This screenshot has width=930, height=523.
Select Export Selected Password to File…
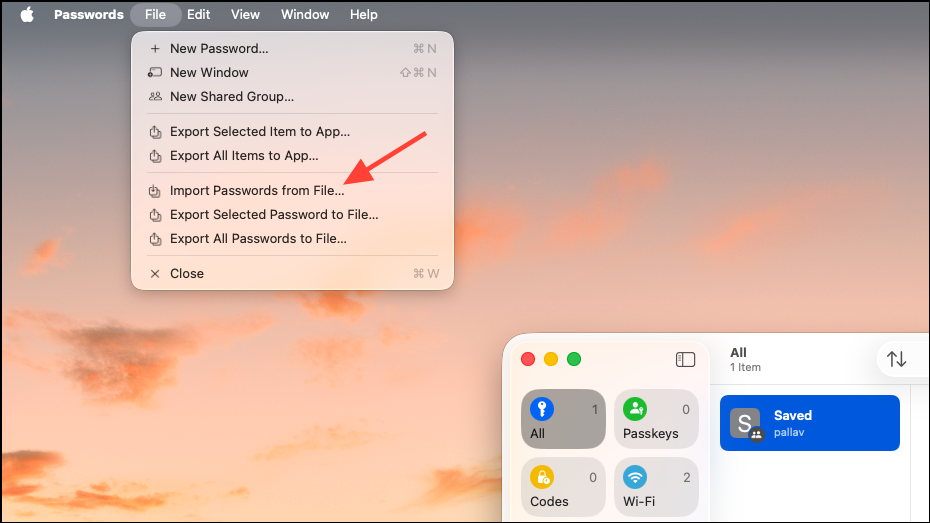pyautogui.click(x=292, y=215)
